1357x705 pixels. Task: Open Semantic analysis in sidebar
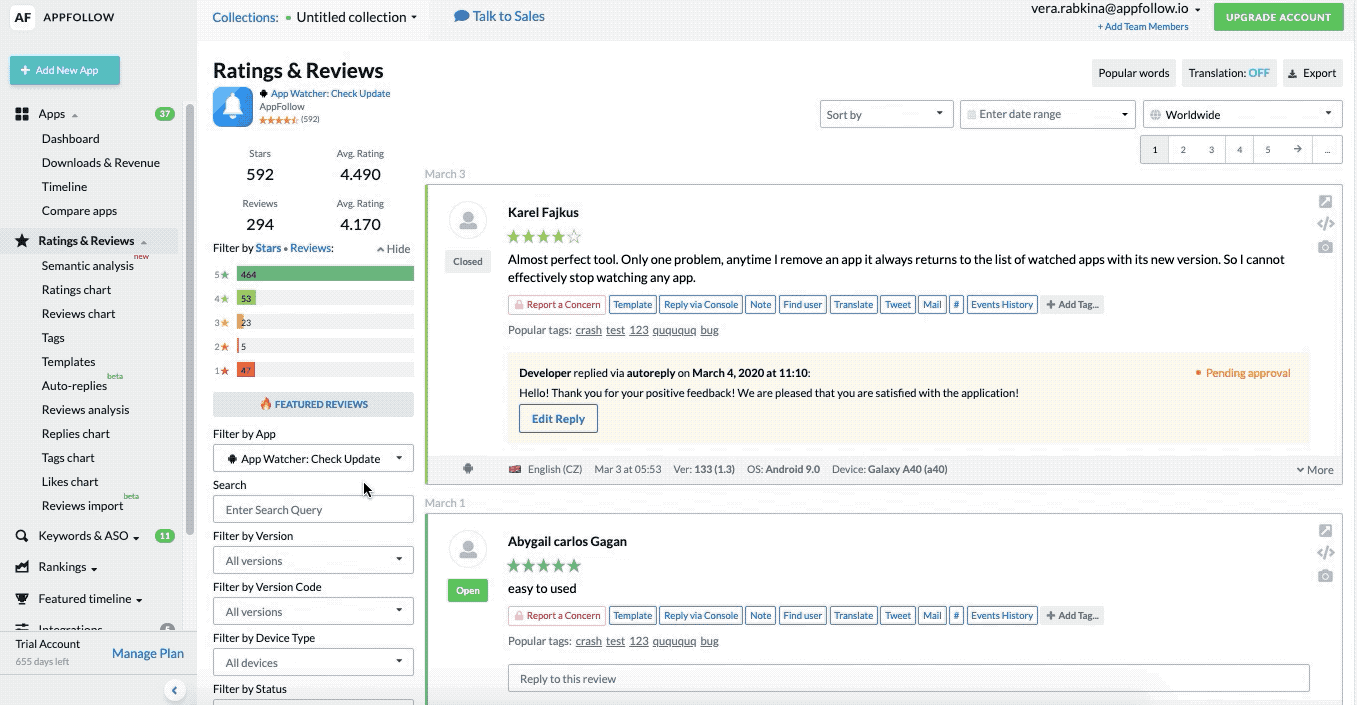(x=88, y=265)
